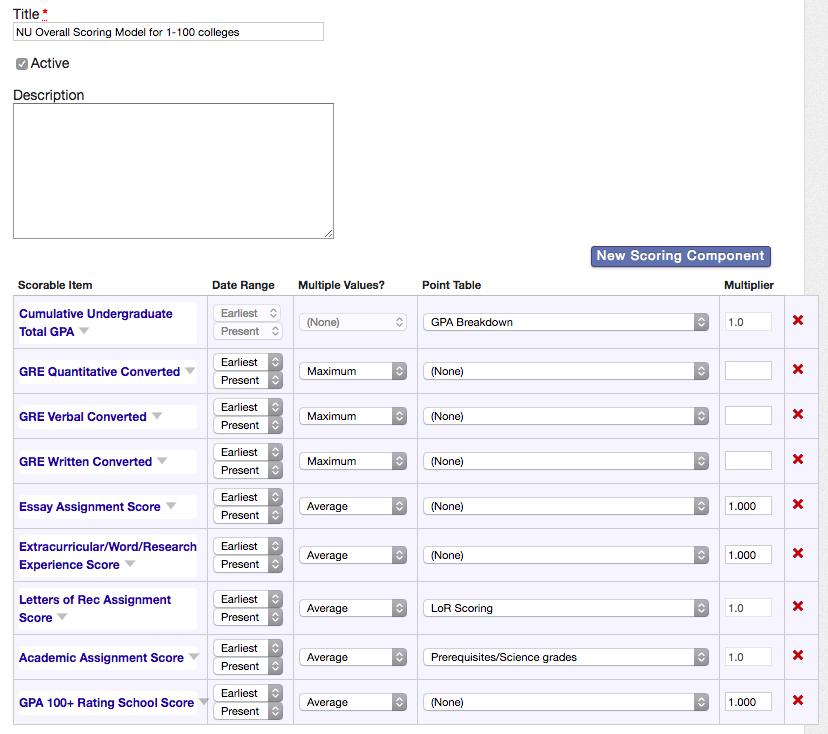This screenshot has width=828, height=734.
Task: Uncheck the Active checkbox
Action: [22, 64]
